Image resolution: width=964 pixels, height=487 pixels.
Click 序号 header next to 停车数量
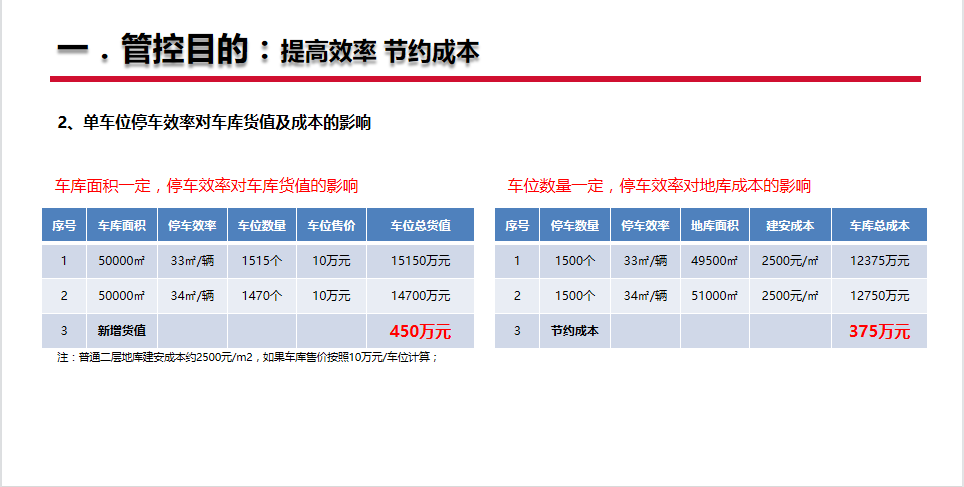pos(517,225)
